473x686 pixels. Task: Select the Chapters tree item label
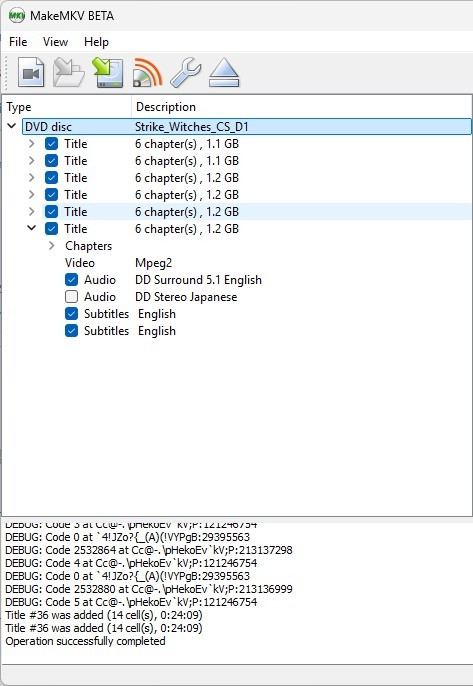pos(88,246)
